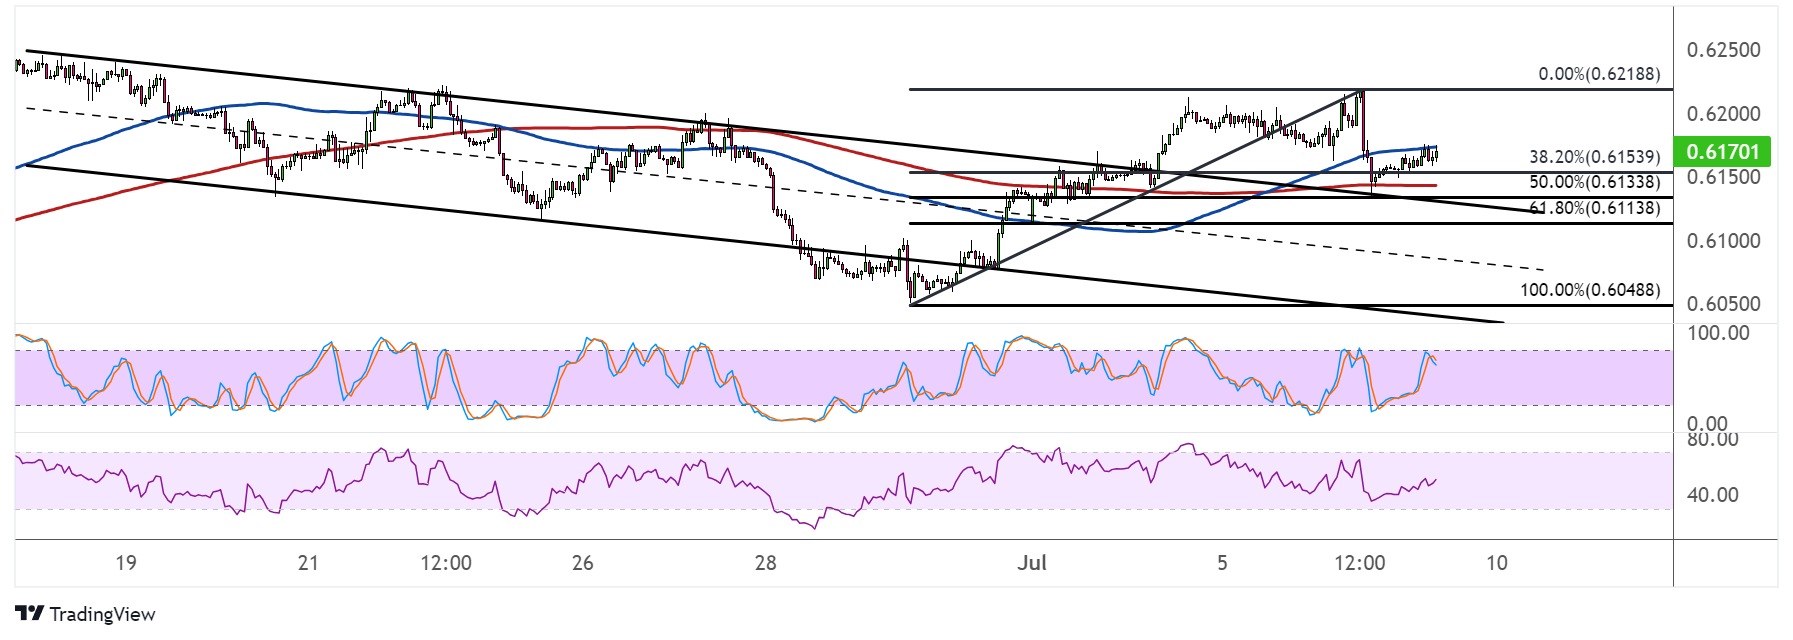This screenshot has width=1793, height=640.
Task: Click the 0.61500 price axis value
Action: tap(1723, 177)
